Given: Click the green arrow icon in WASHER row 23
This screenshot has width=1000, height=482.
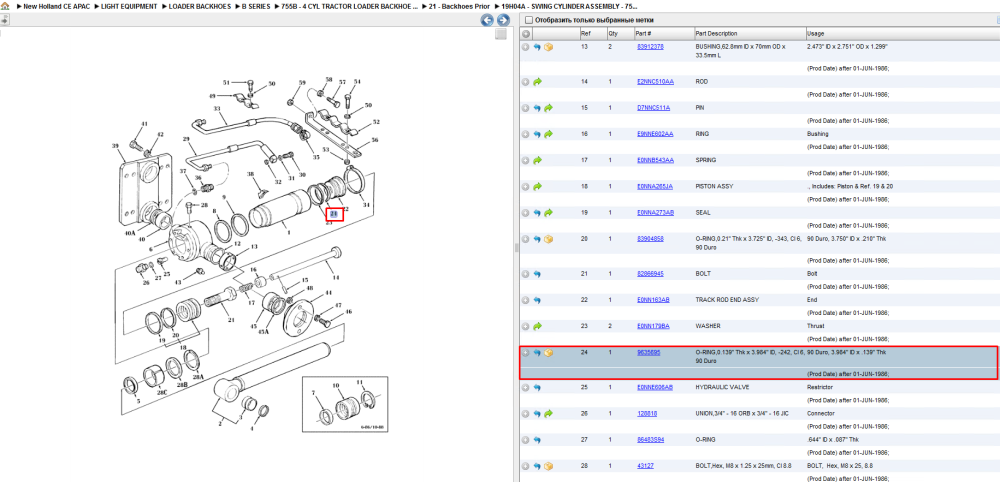Looking at the screenshot, I should 537,326.
